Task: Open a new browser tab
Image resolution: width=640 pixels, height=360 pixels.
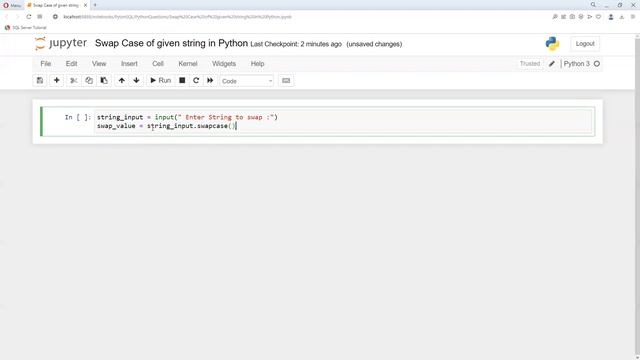Action: click(95, 5)
